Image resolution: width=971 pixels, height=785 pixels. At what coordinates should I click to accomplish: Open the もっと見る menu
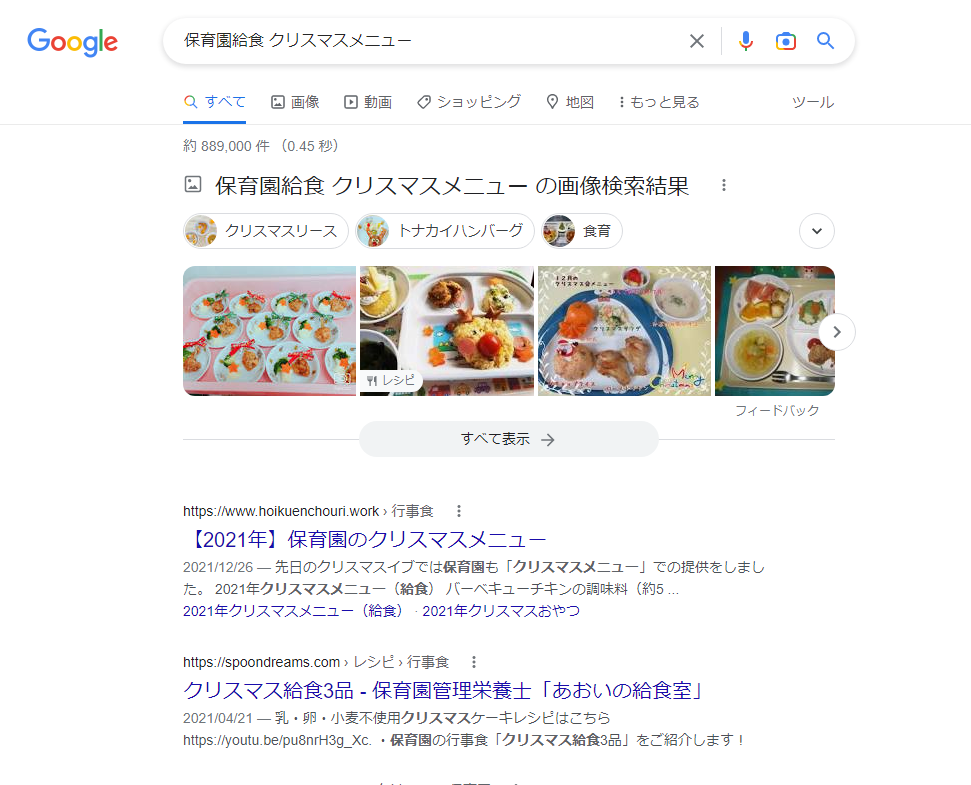tap(659, 102)
